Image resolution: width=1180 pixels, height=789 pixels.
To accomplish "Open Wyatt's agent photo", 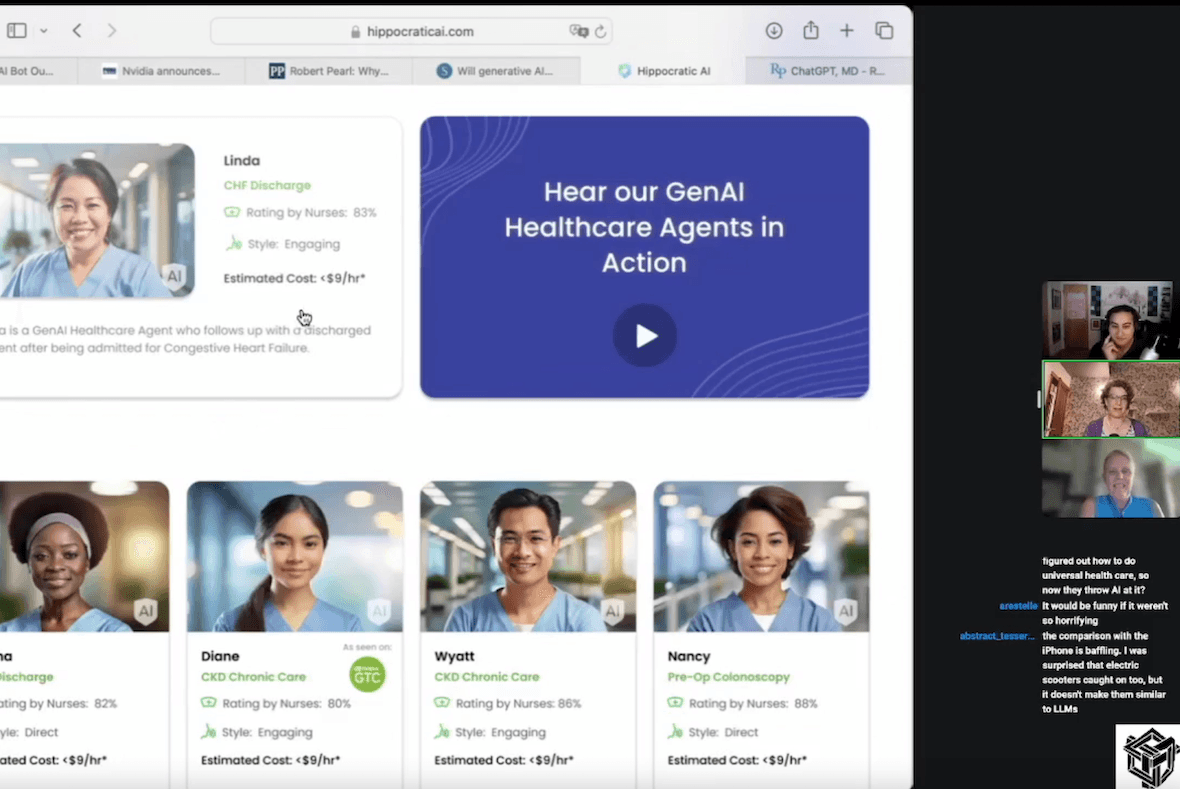I will click(528, 556).
